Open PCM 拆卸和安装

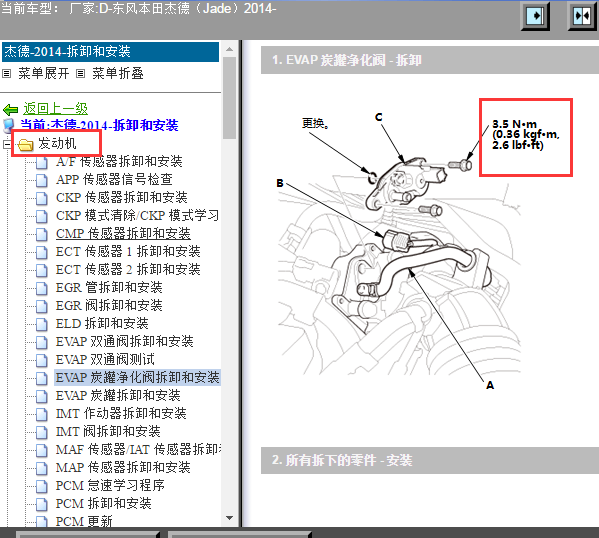point(104,504)
